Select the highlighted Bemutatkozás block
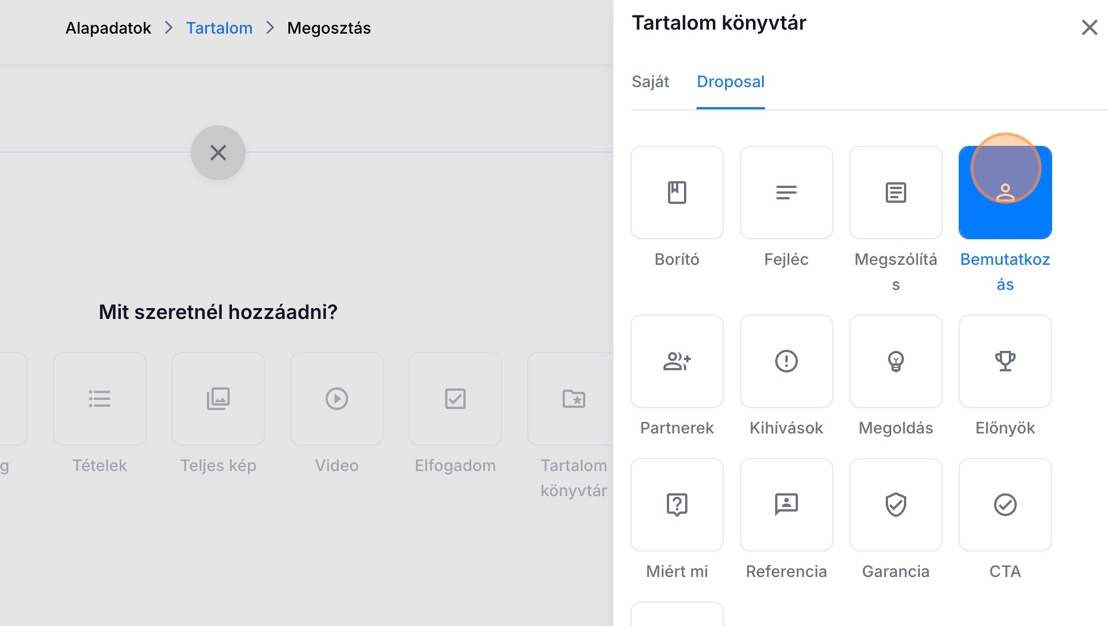 pyautogui.click(x=1004, y=193)
